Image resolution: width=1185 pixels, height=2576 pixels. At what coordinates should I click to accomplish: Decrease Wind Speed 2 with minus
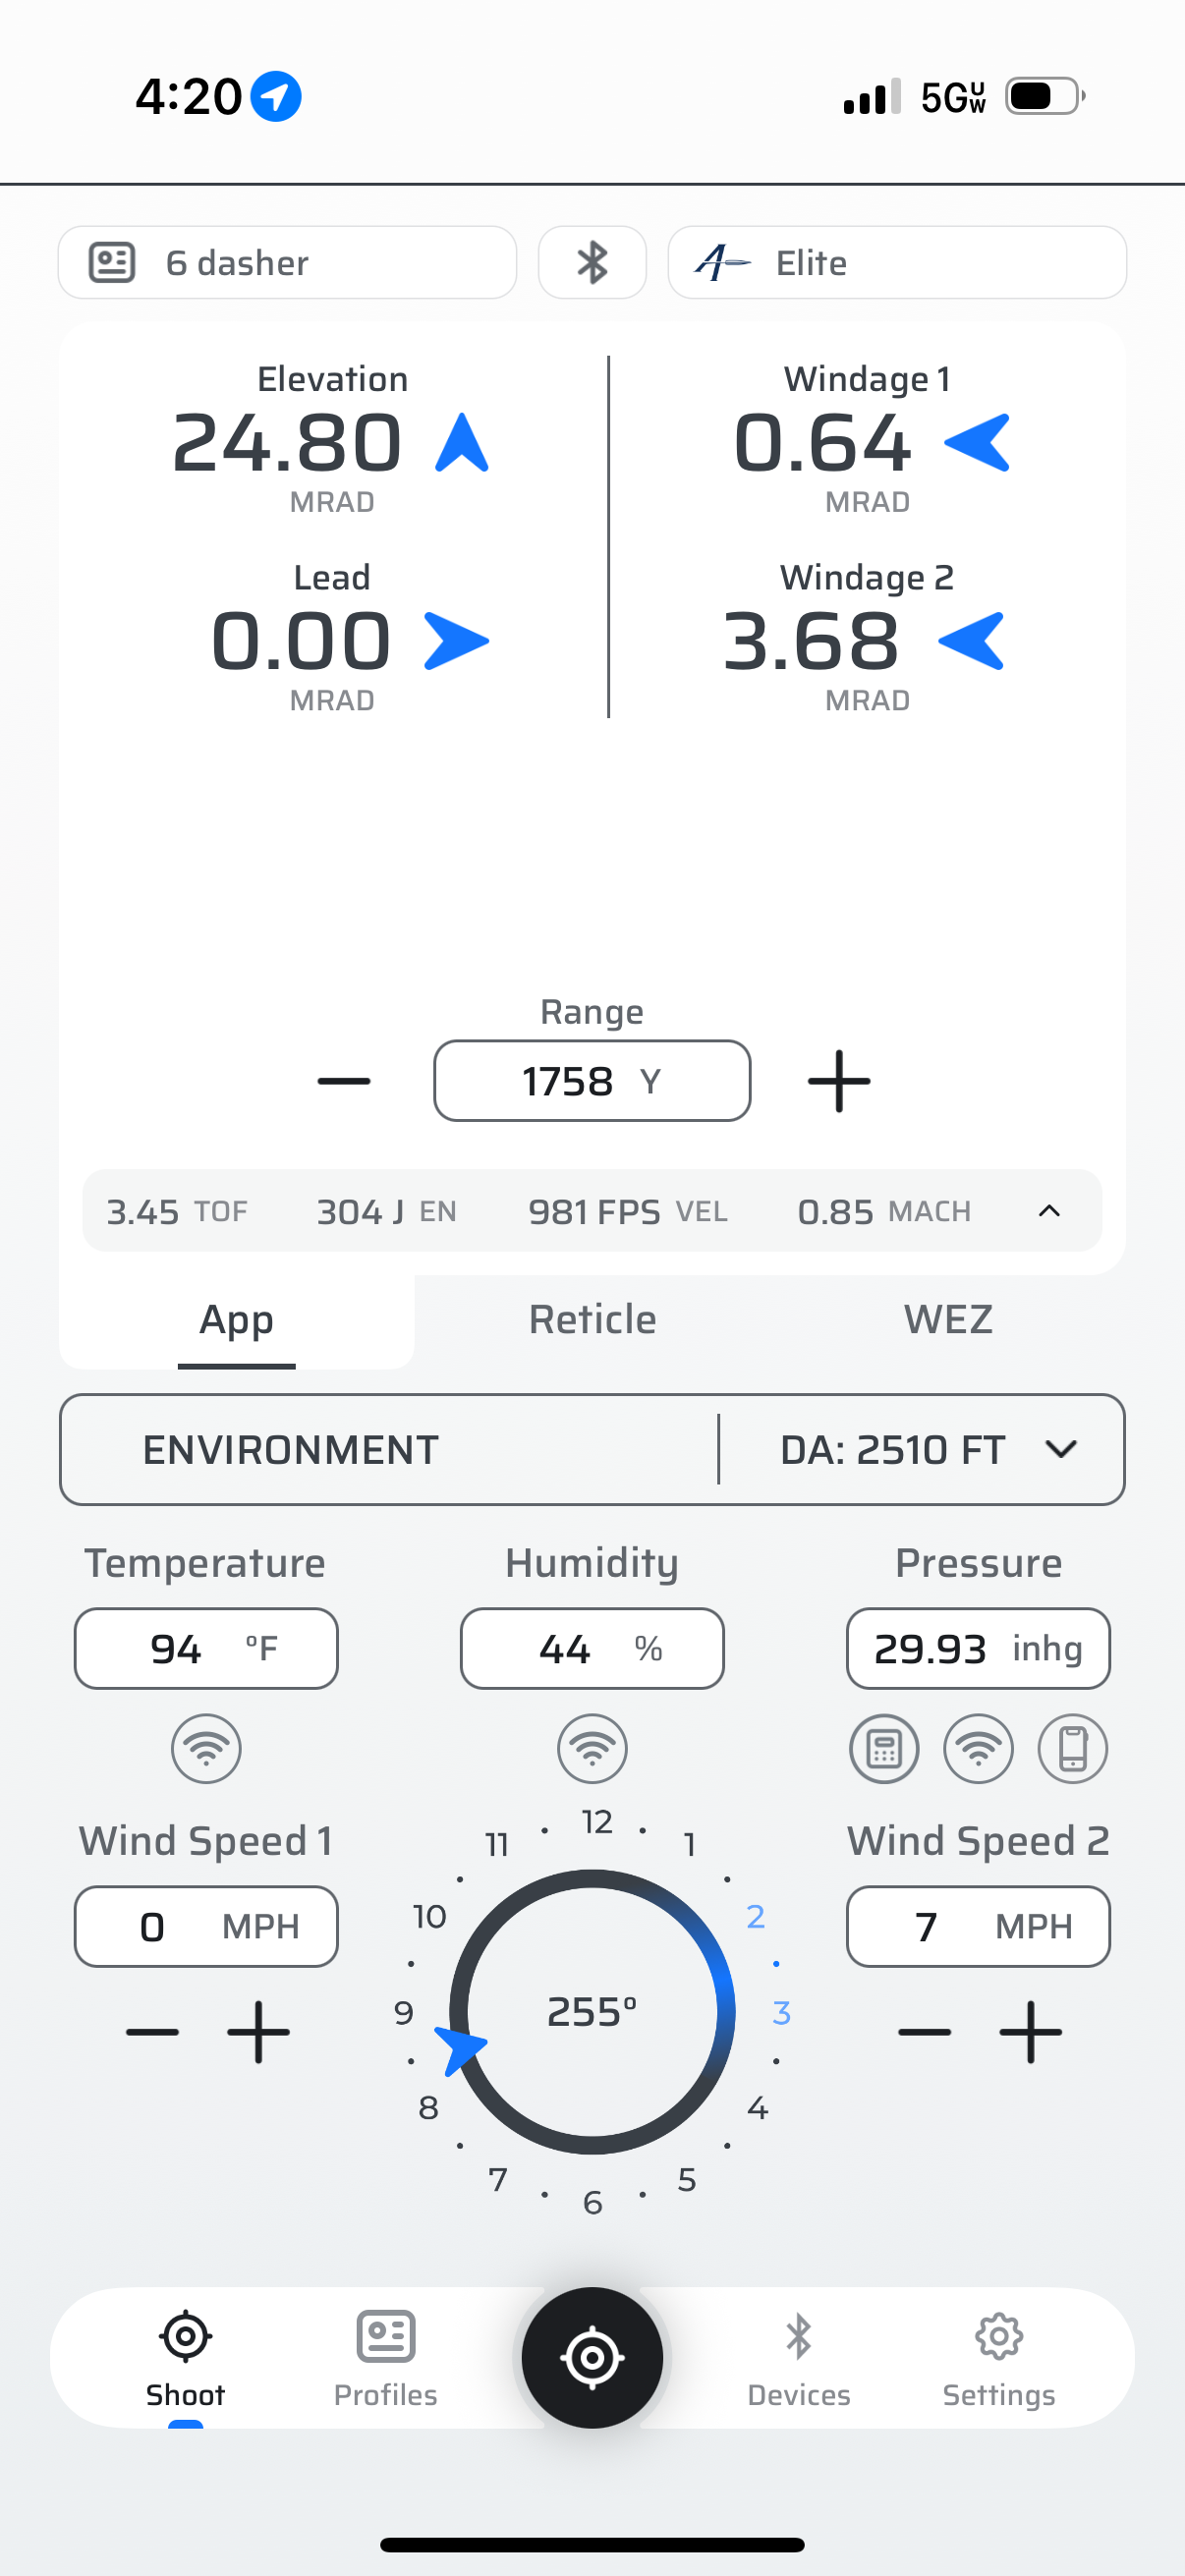[x=924, y=2031]
